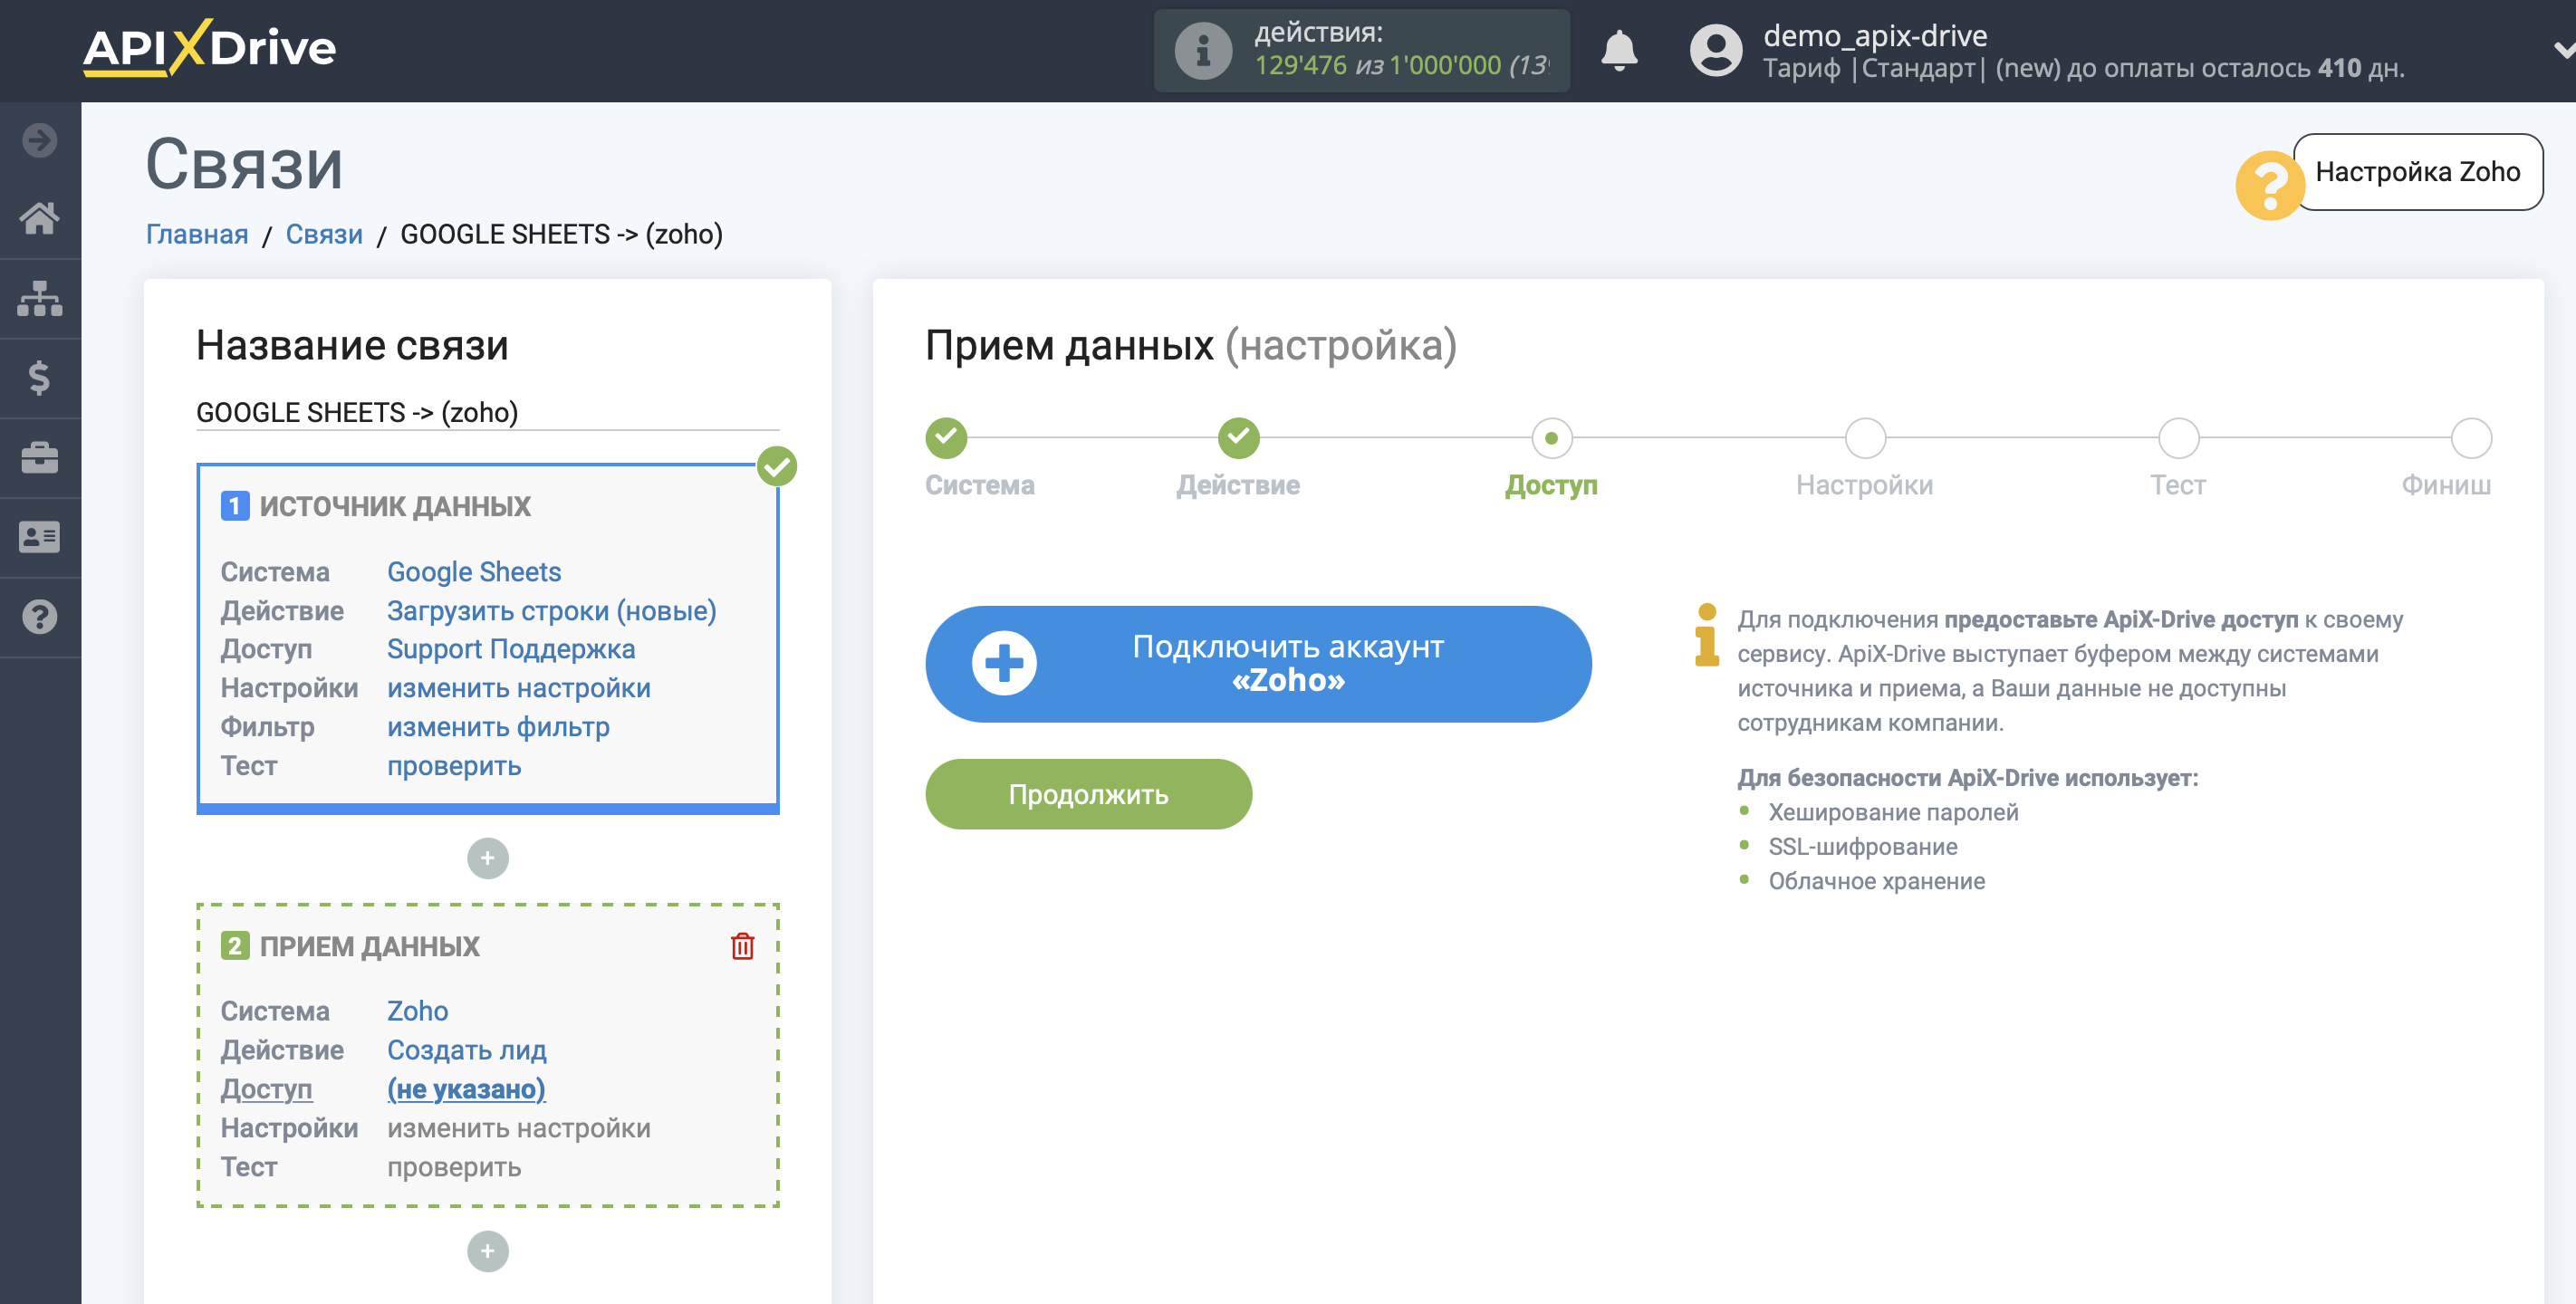Click the Связи breadcrumb link
The image size is (2576, 1304).
[x=324, y=233]
